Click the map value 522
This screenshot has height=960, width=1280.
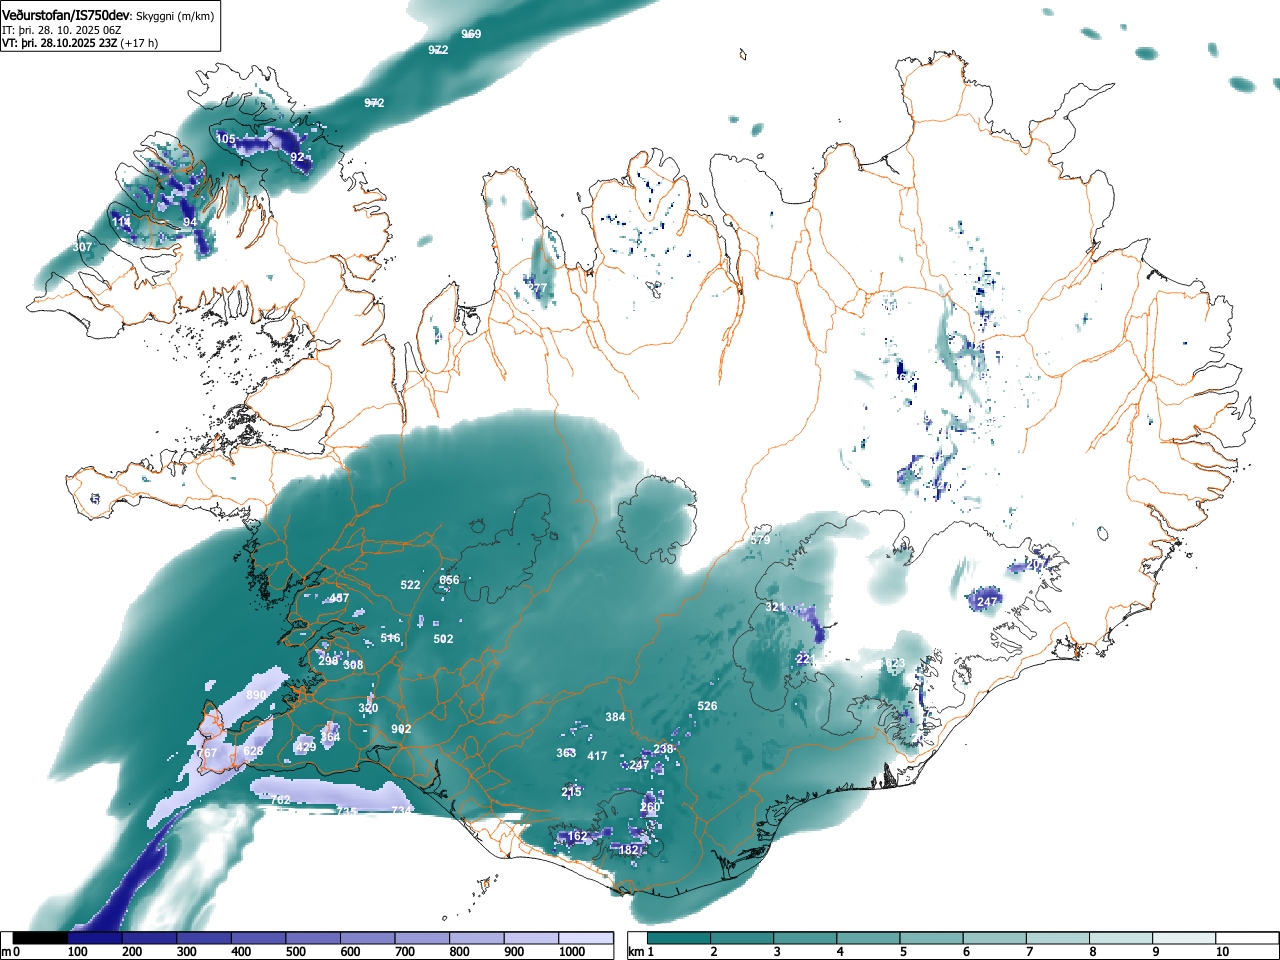pos(410,585)
